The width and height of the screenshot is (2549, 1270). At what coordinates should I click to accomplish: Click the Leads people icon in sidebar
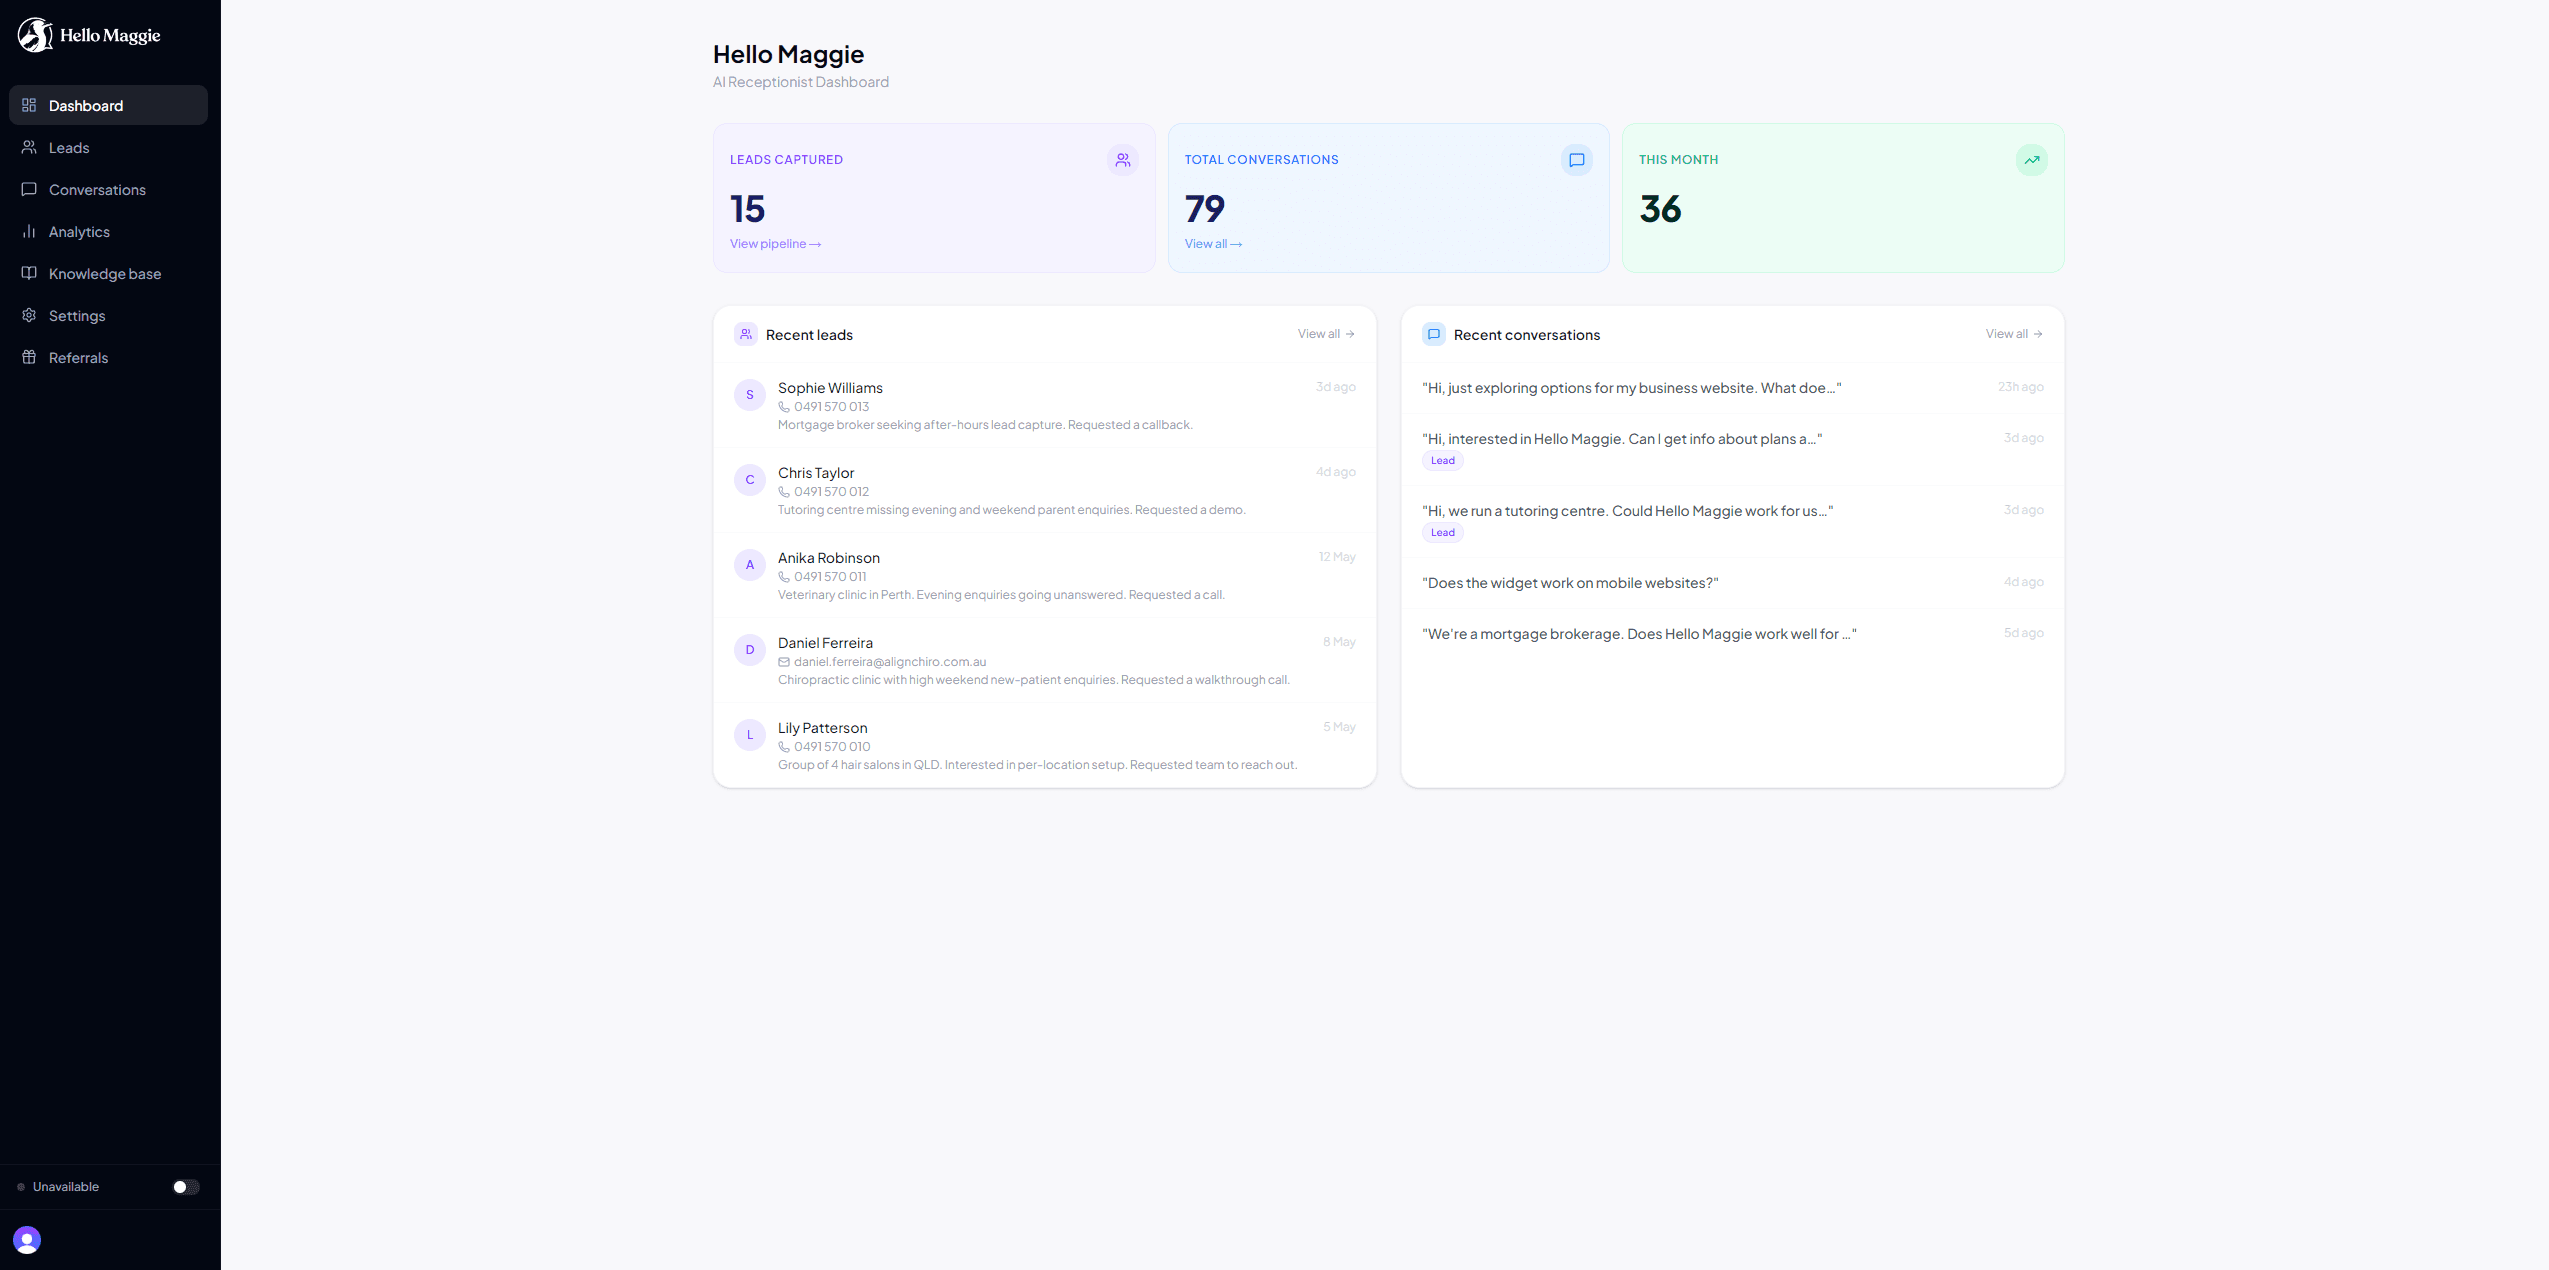click(x=29, y=147)
